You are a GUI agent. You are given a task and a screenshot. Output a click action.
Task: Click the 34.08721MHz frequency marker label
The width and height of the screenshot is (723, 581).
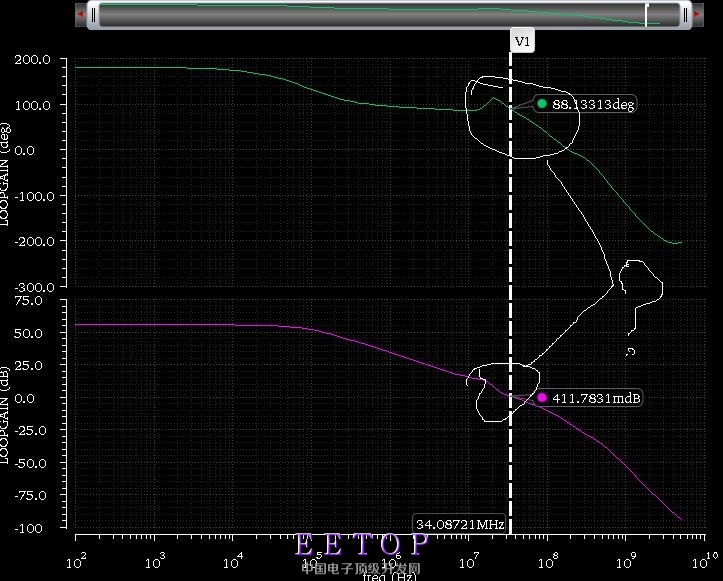(460, 524)
